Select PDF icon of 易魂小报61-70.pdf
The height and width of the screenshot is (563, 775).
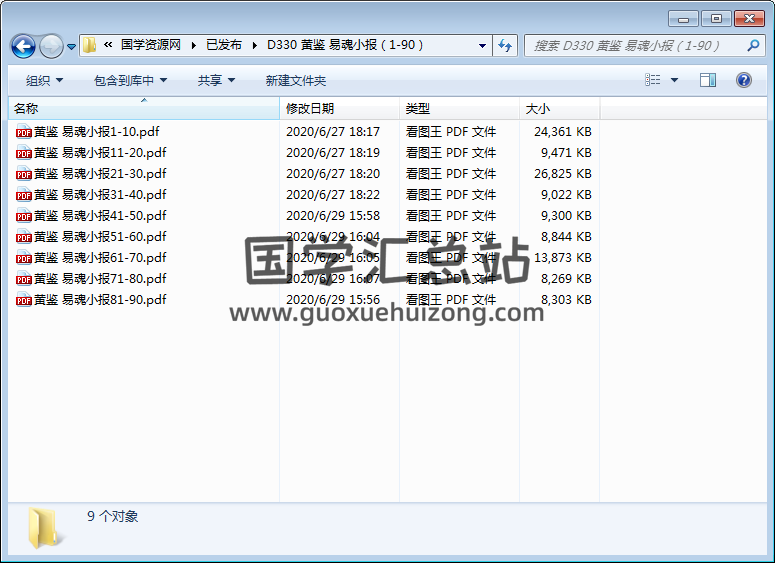pyautogui.click(x=23, y=258)
